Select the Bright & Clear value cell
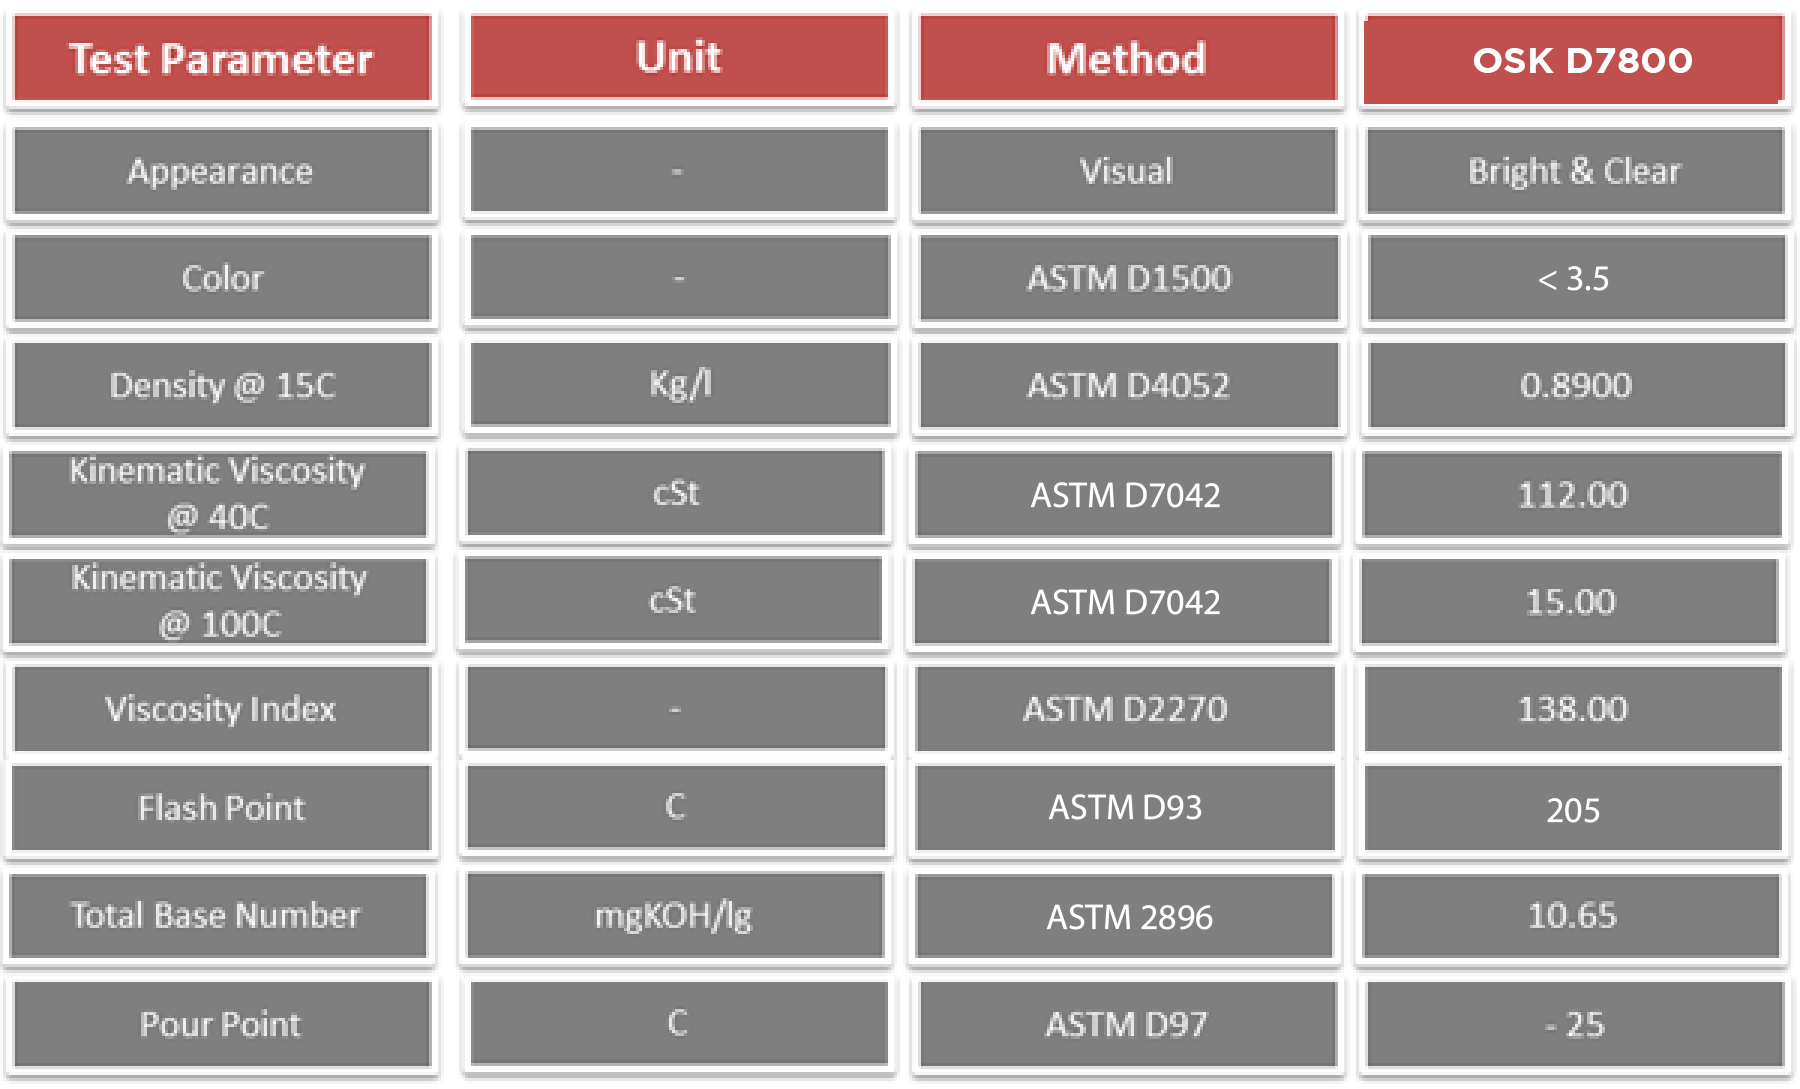The width and height of the screenshot is (1800, 1089). click(1574, 171)
